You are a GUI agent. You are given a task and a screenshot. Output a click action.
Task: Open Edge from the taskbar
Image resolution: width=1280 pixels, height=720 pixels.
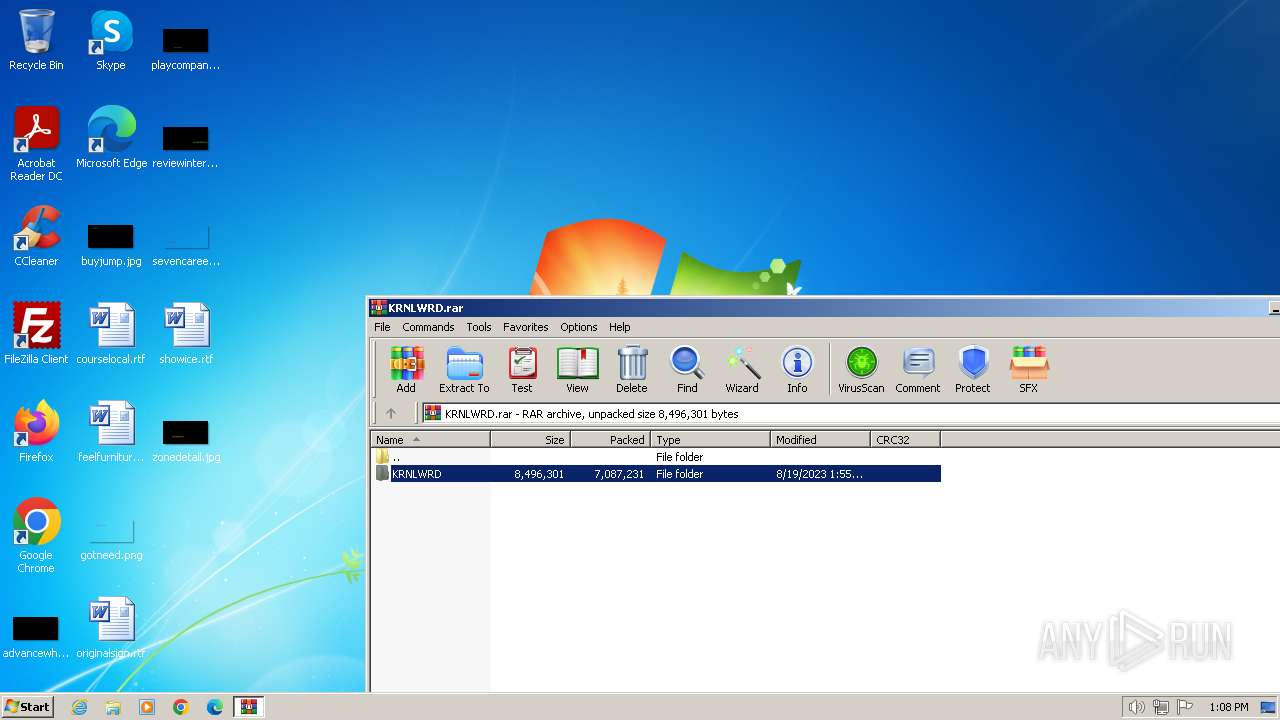pyautogui.click(x=215, y=707)
